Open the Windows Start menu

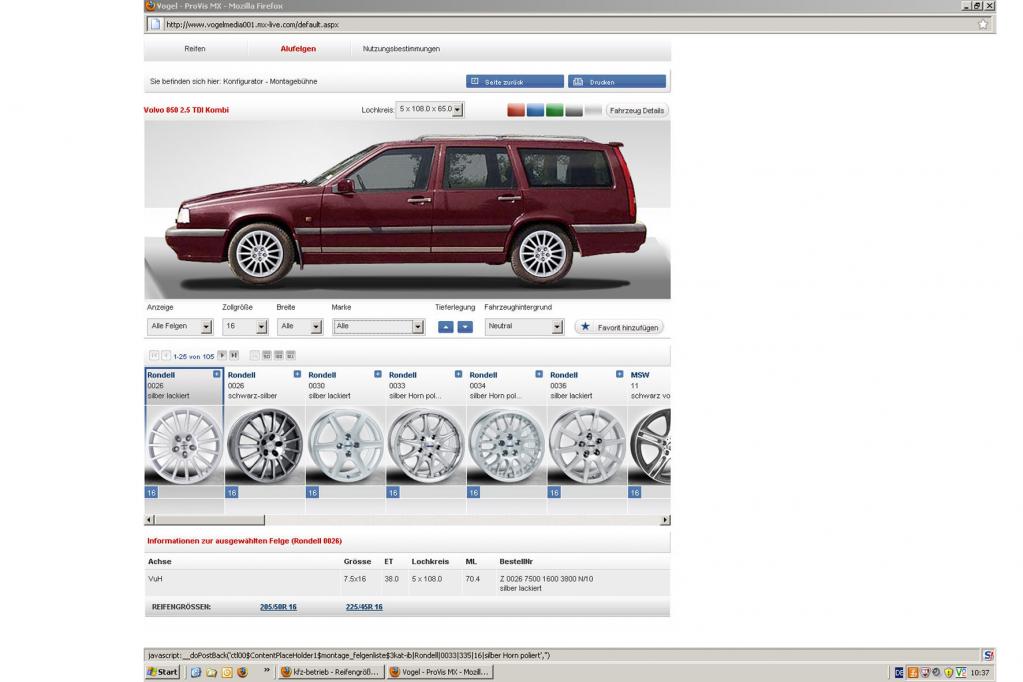point(162,672)
